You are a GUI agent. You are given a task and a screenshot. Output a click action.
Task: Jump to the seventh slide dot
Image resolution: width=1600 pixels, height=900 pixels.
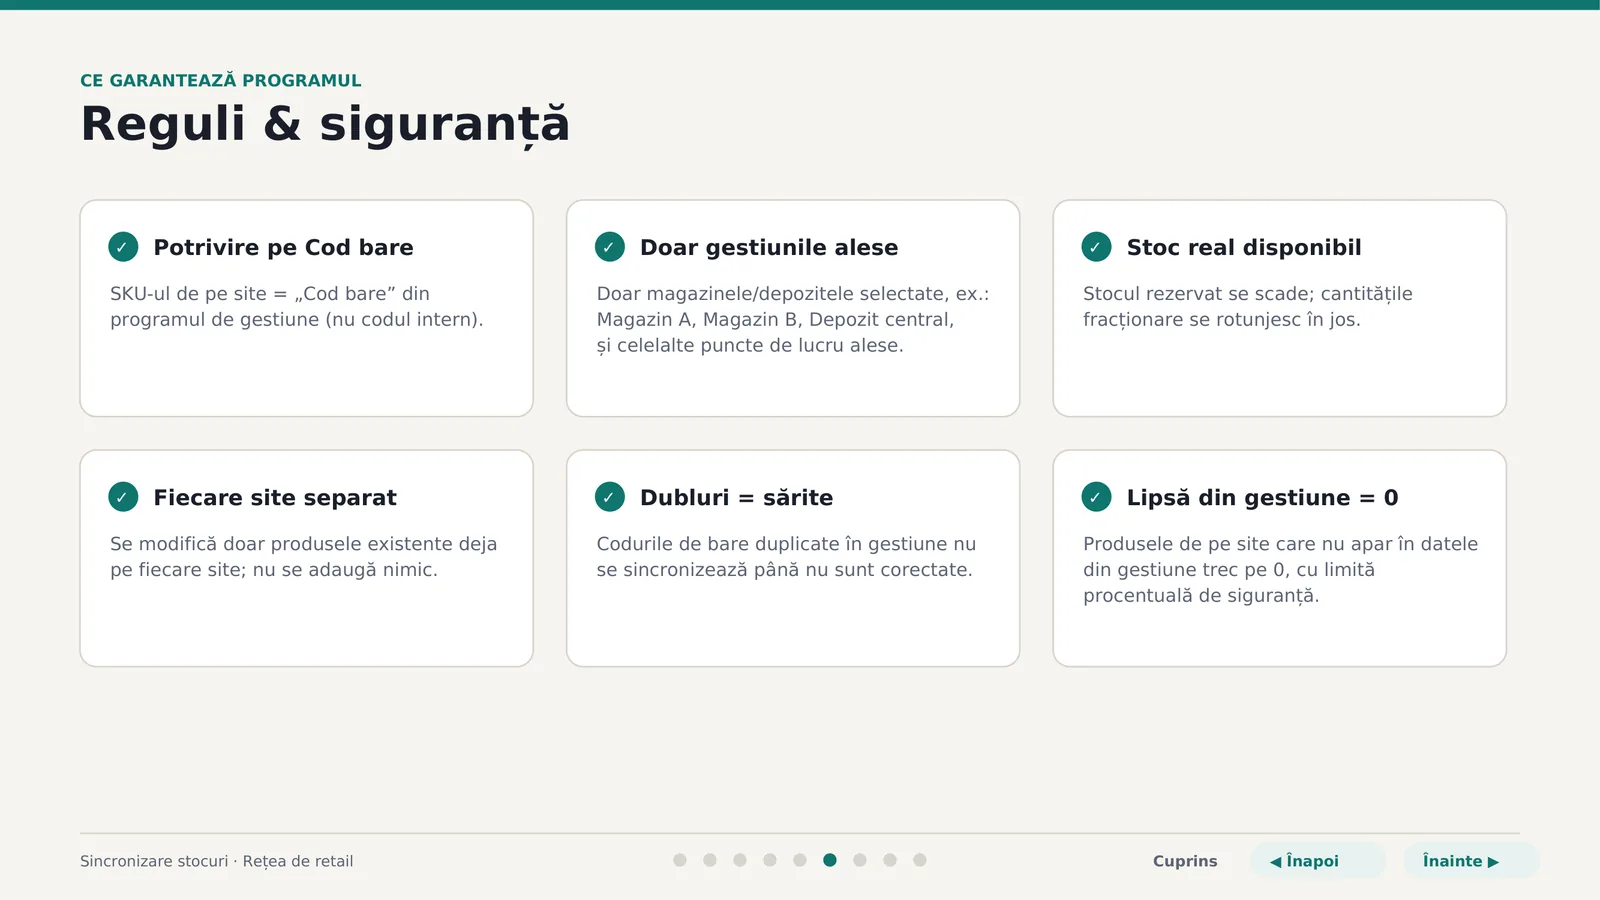pos(860,860)
